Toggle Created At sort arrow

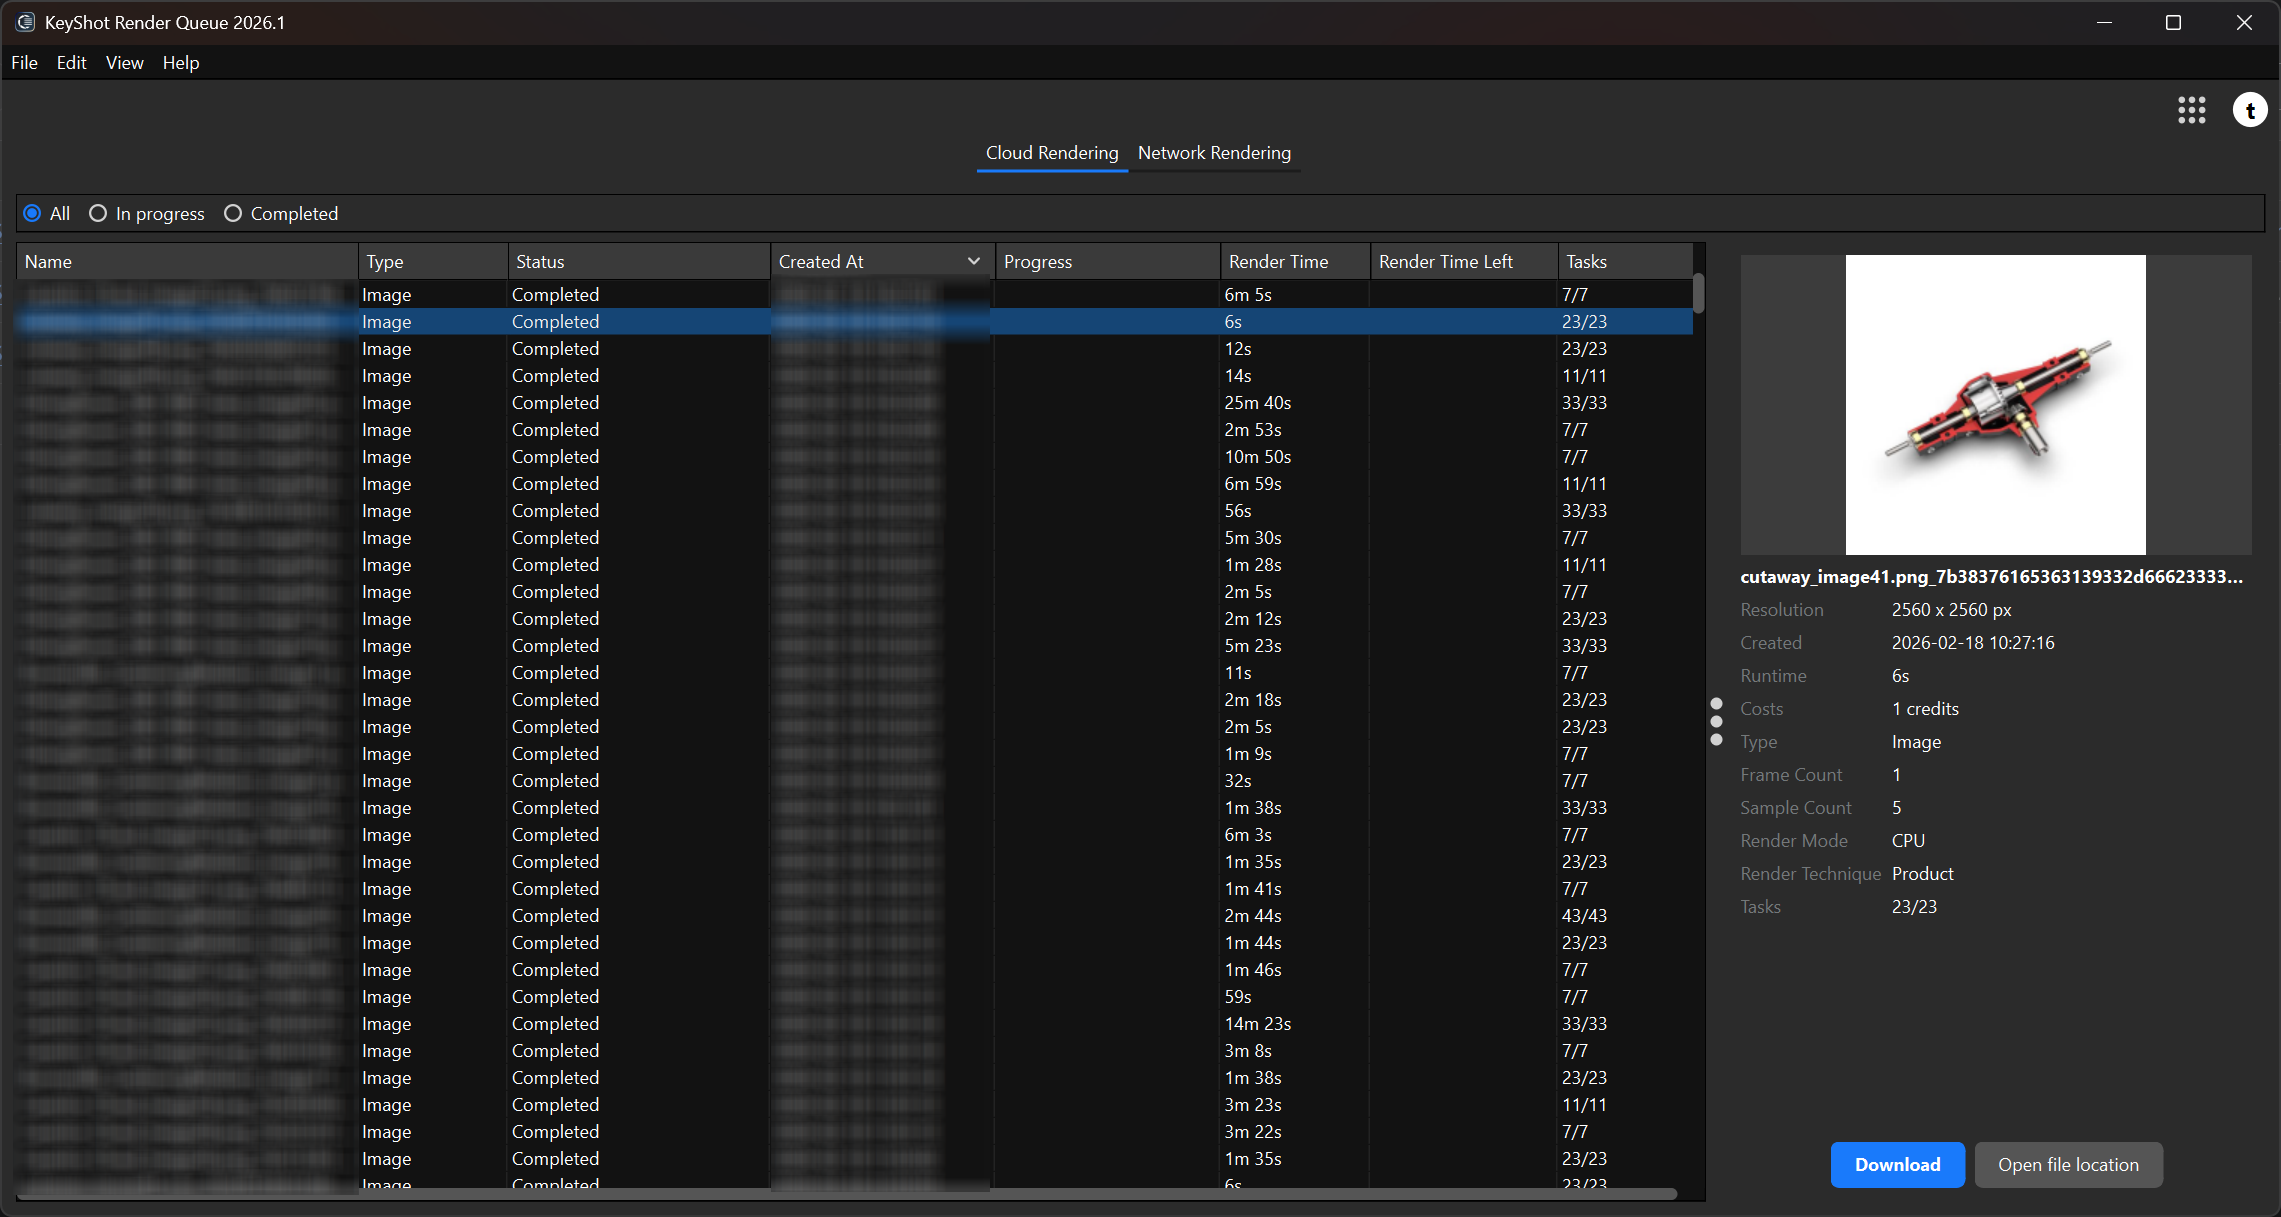[x=973, y=262]
